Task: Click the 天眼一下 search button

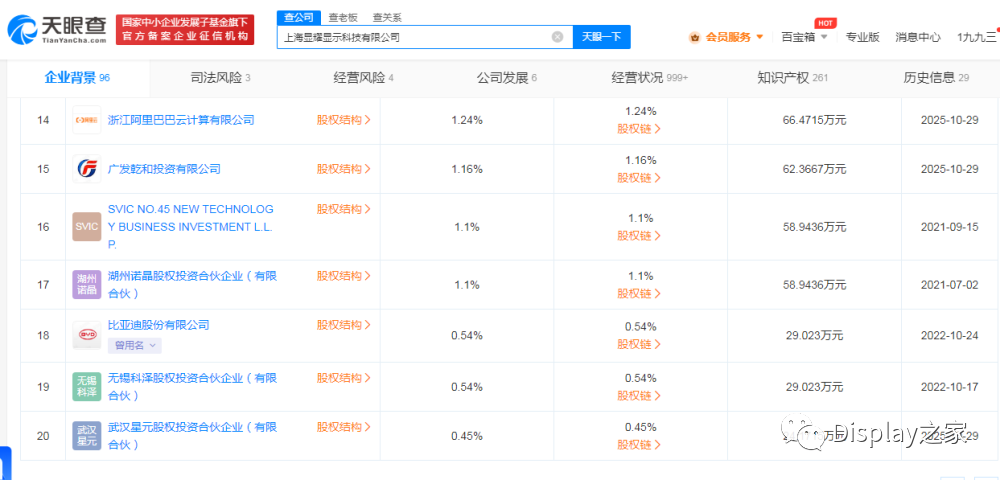Action: point(601,37)
